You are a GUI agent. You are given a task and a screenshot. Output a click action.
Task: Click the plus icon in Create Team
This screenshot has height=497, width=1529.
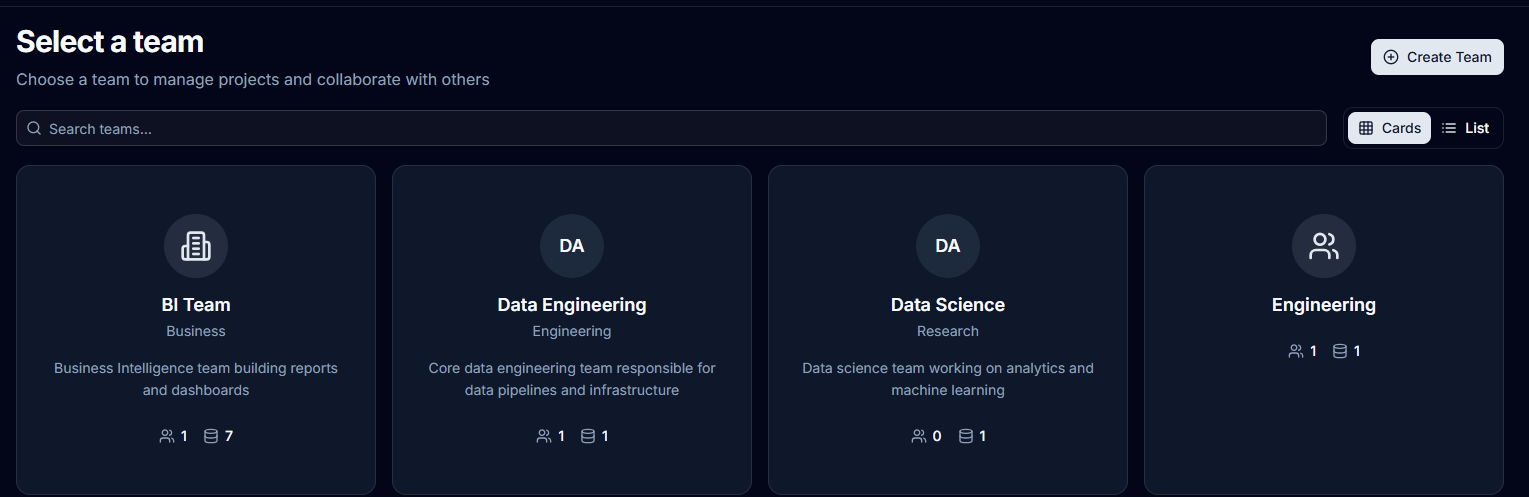tap(1391, 57)
